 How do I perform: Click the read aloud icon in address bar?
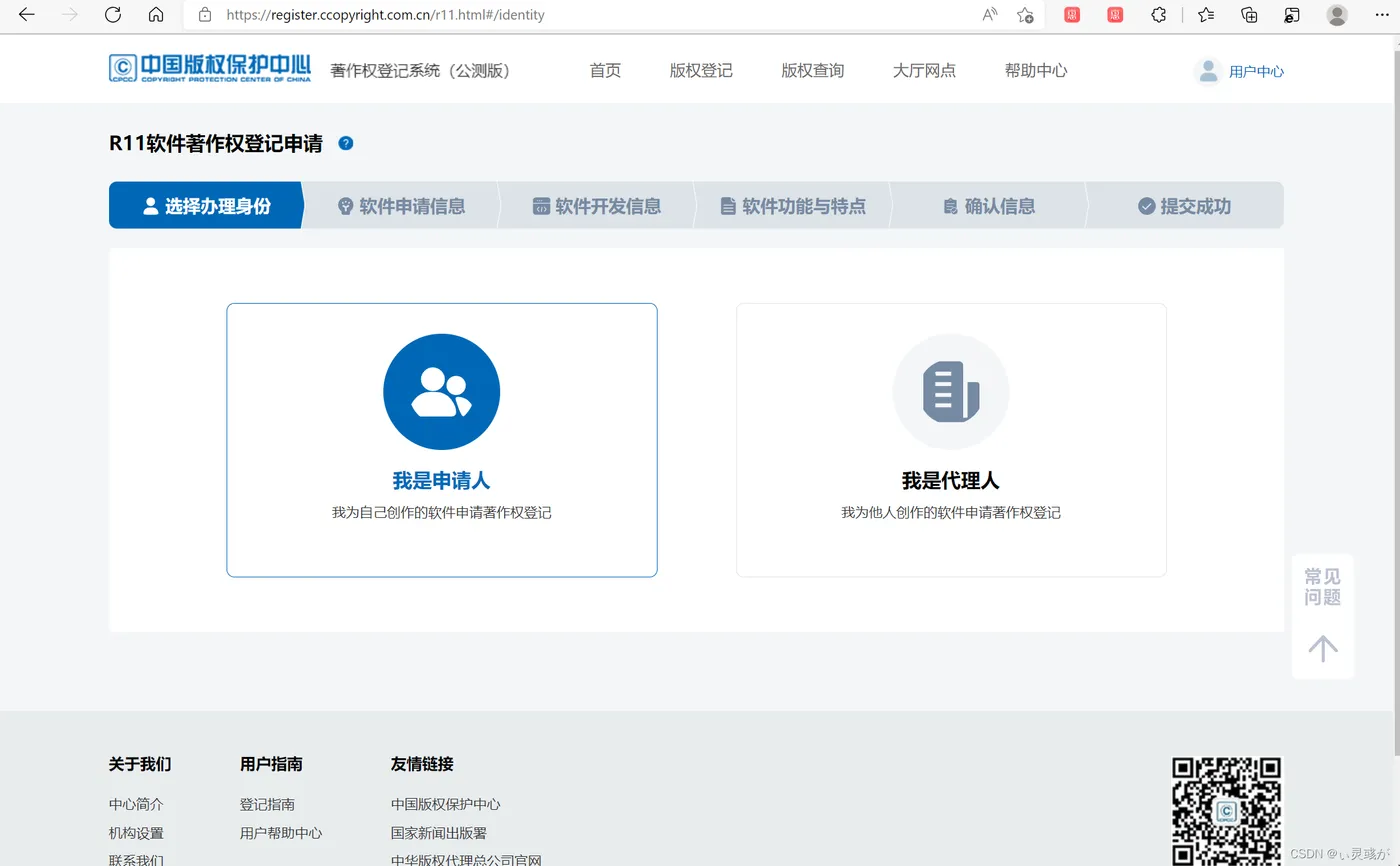(990, 15)
